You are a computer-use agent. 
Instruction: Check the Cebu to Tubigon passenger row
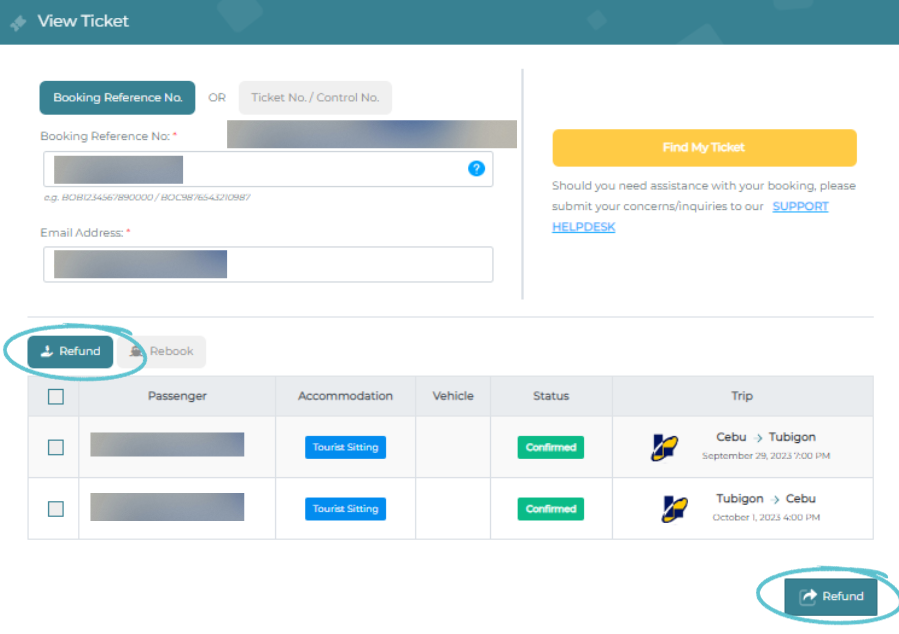coord(56,447)
